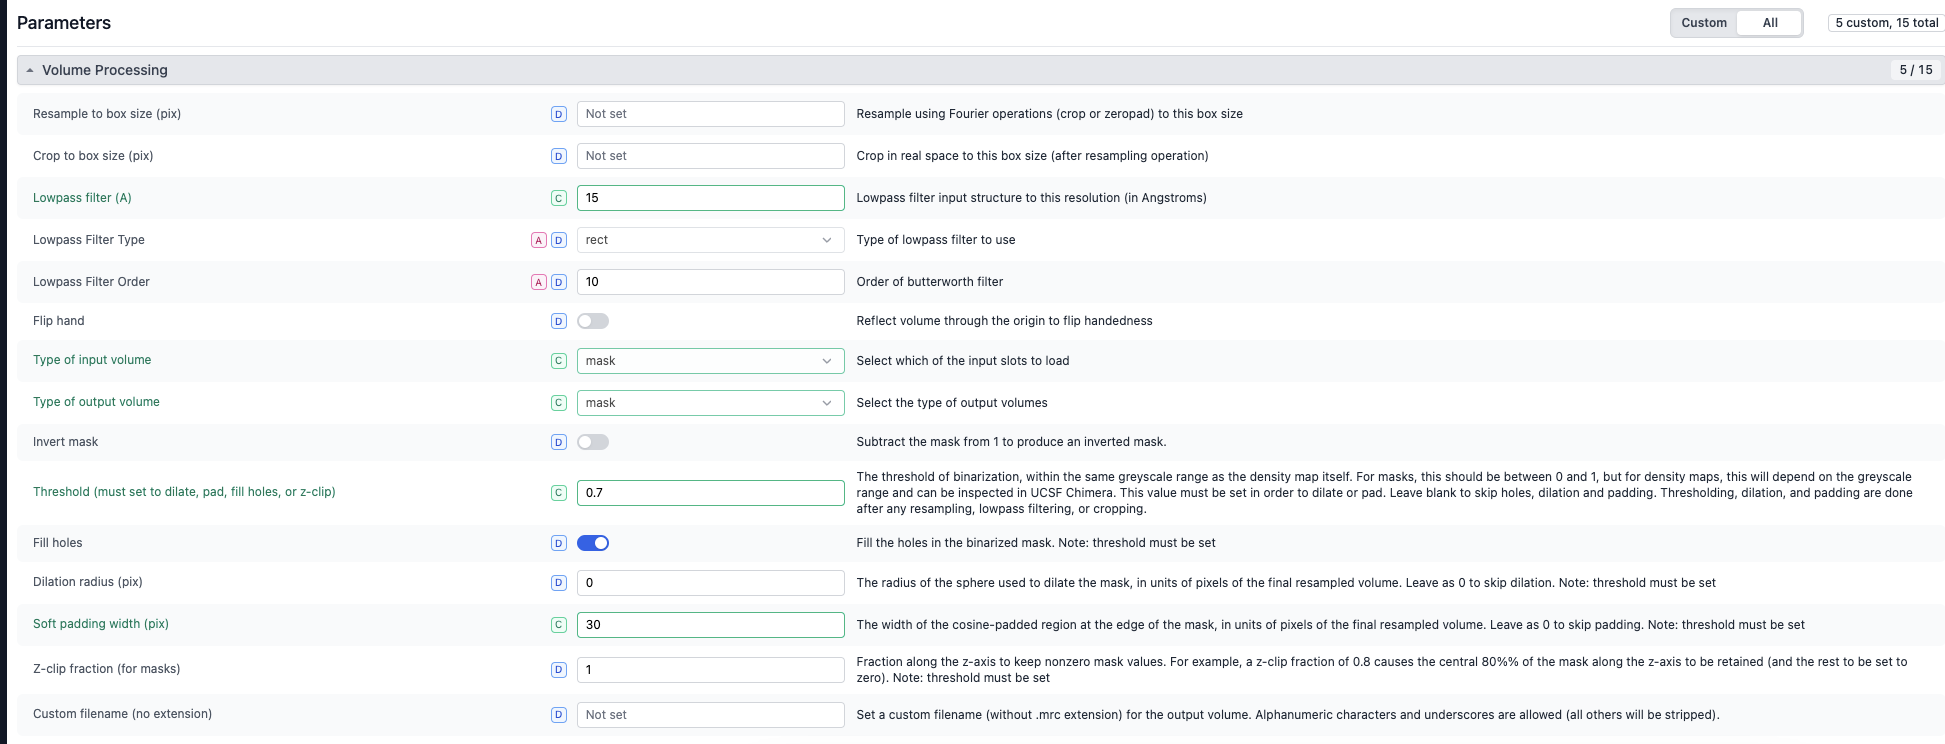Click the Z-clip fraction value field

(x=710, y=670)
